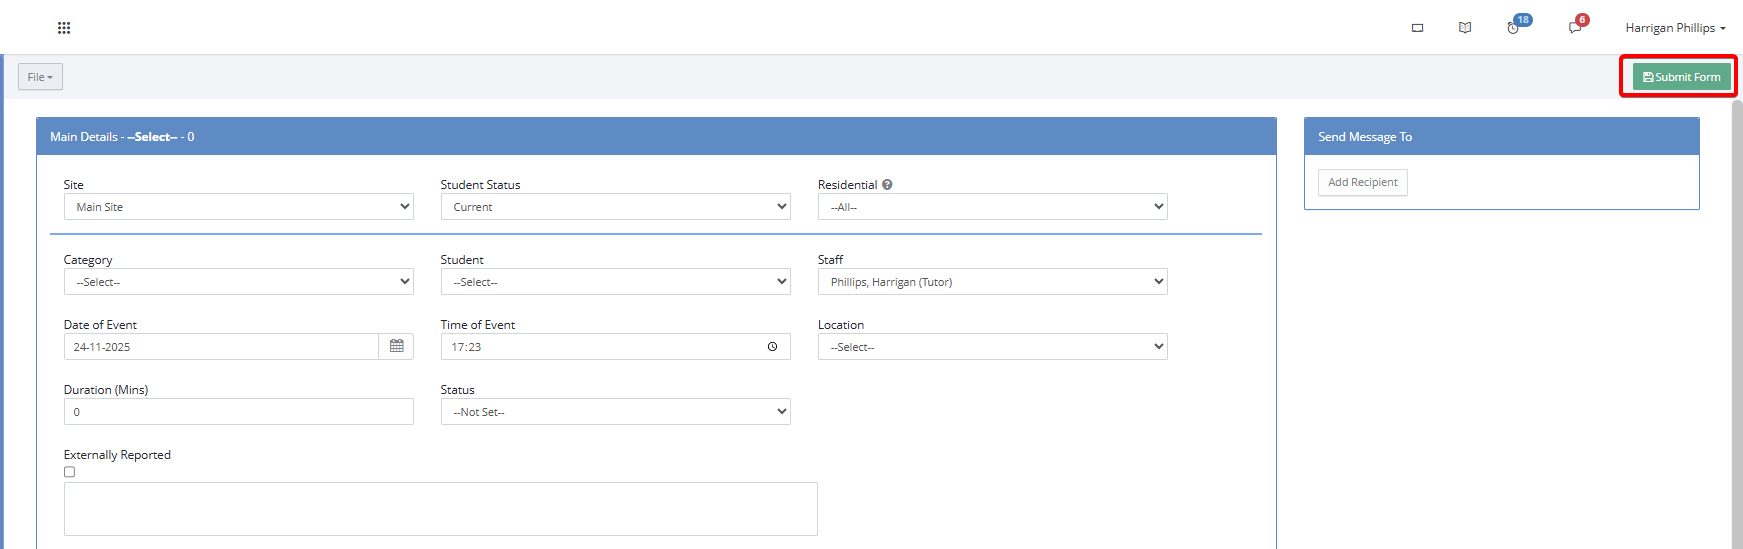1743x549 pixels.
Task: Open the alarm clock reminders icon
Action: (1514, 28)
